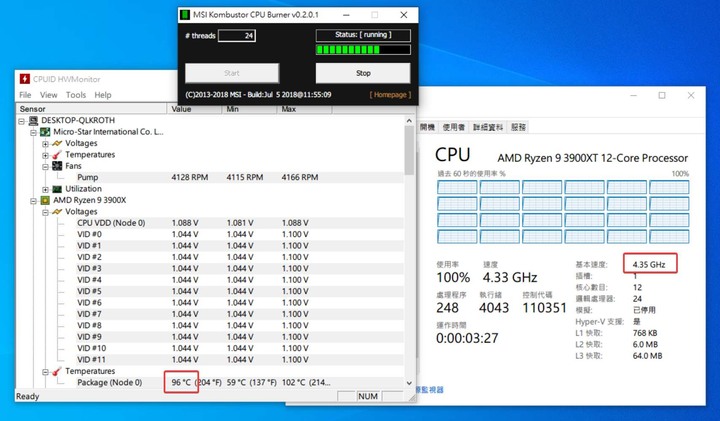Click the Utilization icon in HWMonitor tree

[x=57, y=189]
